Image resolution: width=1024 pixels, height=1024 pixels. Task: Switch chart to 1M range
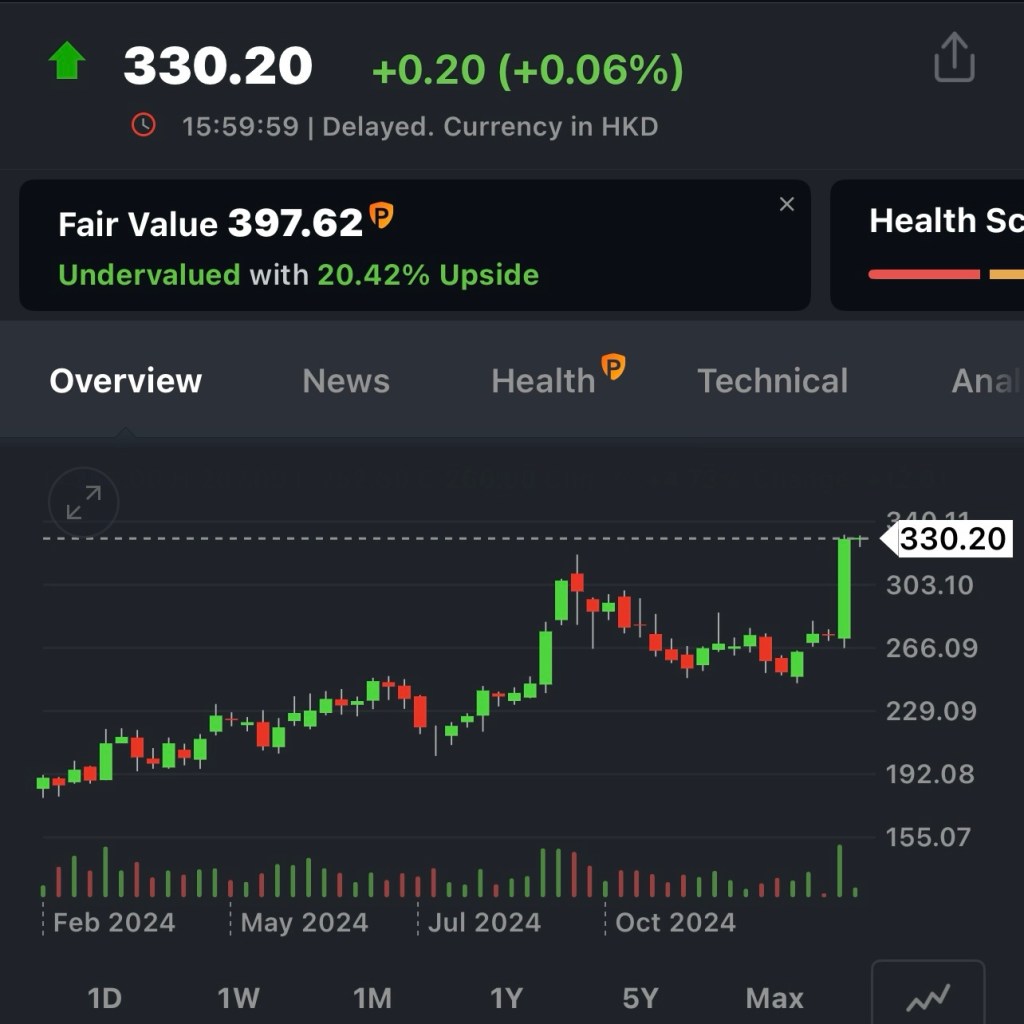coord(372,997)
